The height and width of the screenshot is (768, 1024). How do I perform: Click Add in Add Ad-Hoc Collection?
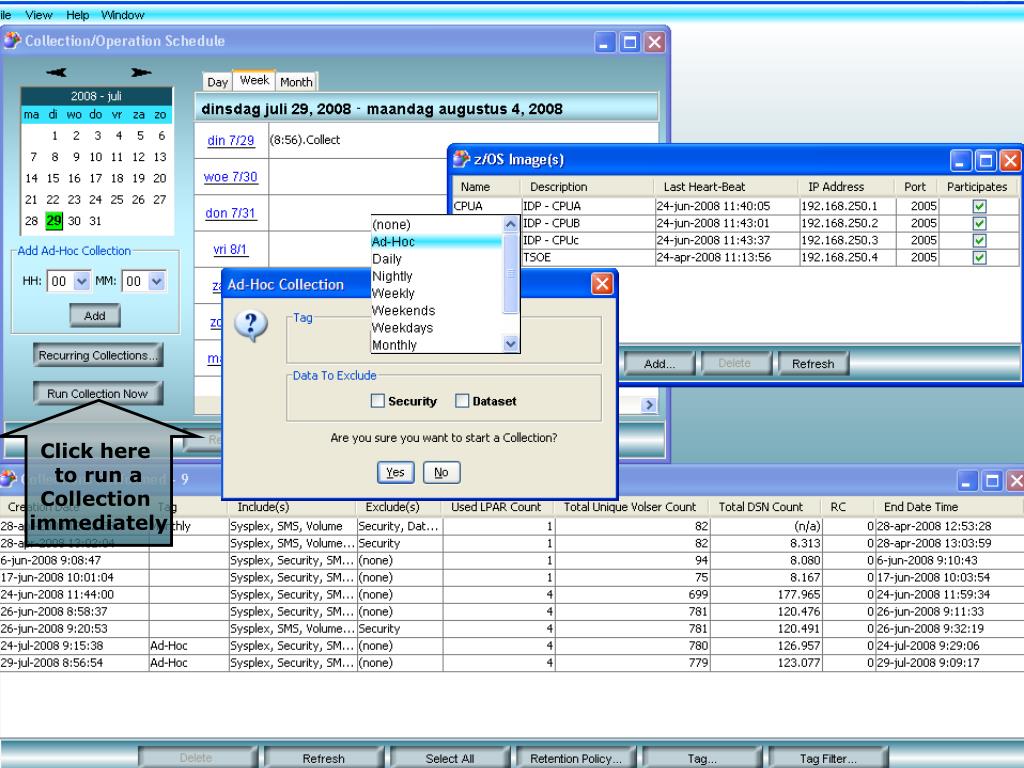point(95,315)
